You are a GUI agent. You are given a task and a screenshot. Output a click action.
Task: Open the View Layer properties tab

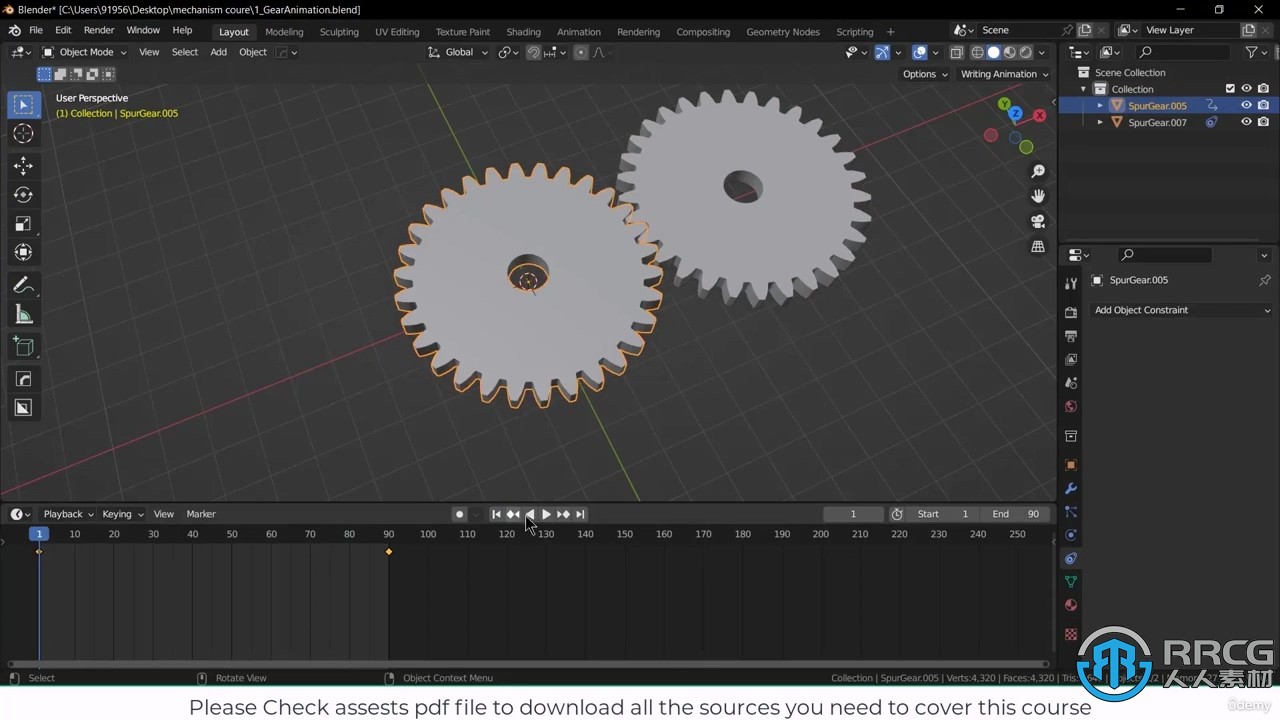pyautogui.click(x=1071, y=359)
